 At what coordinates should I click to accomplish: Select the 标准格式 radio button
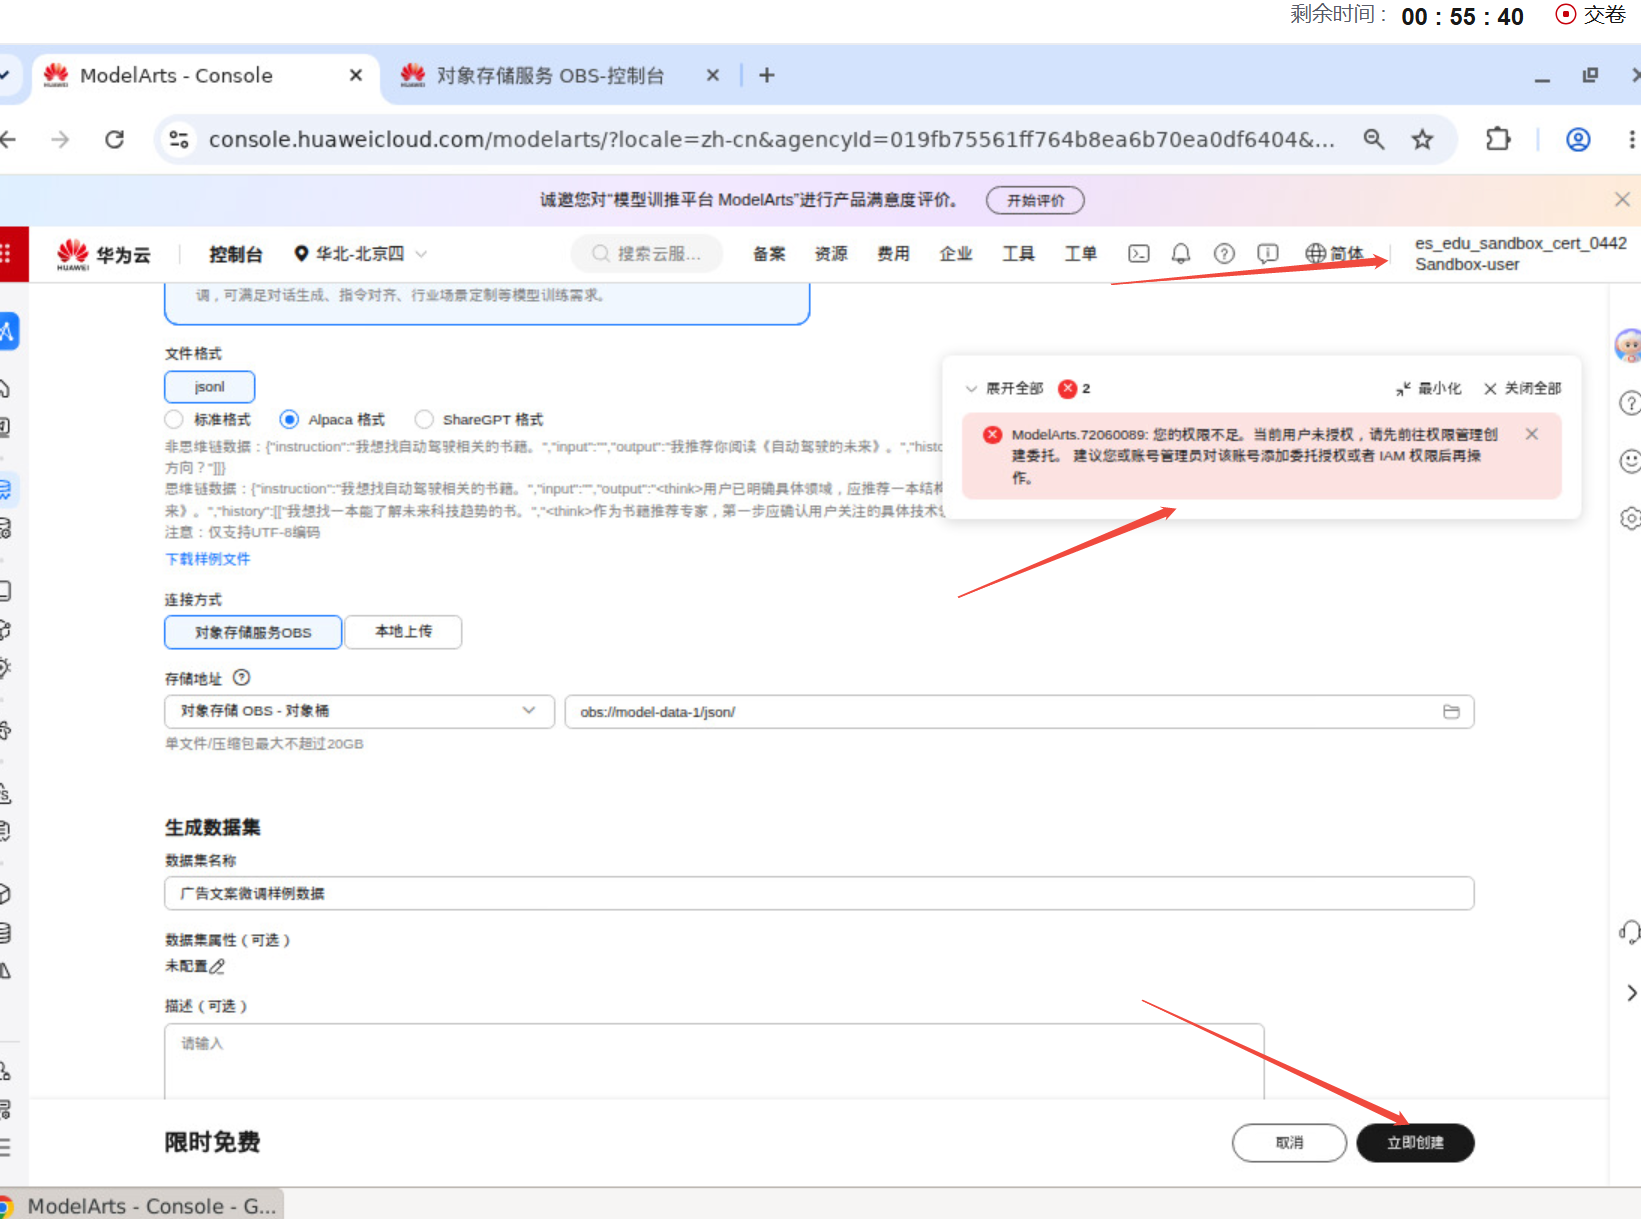click(174, 419)
